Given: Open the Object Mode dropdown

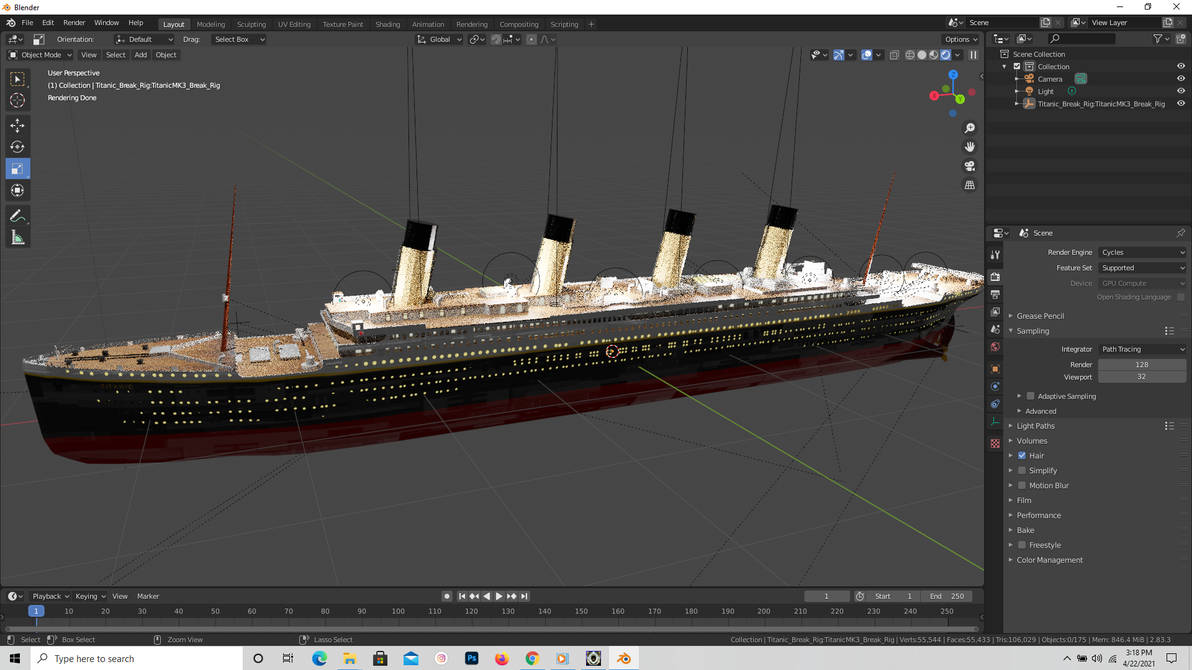Looking at the screenshot, I should pos(40,55).
